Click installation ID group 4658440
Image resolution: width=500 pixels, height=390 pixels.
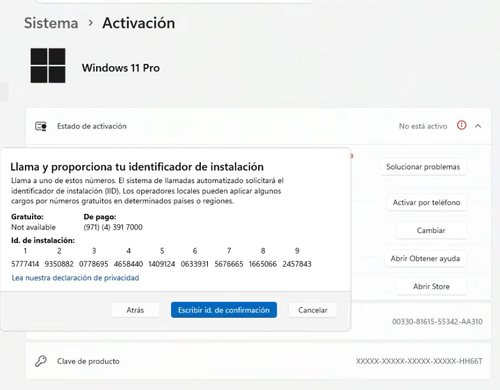[x=128, y=264]
